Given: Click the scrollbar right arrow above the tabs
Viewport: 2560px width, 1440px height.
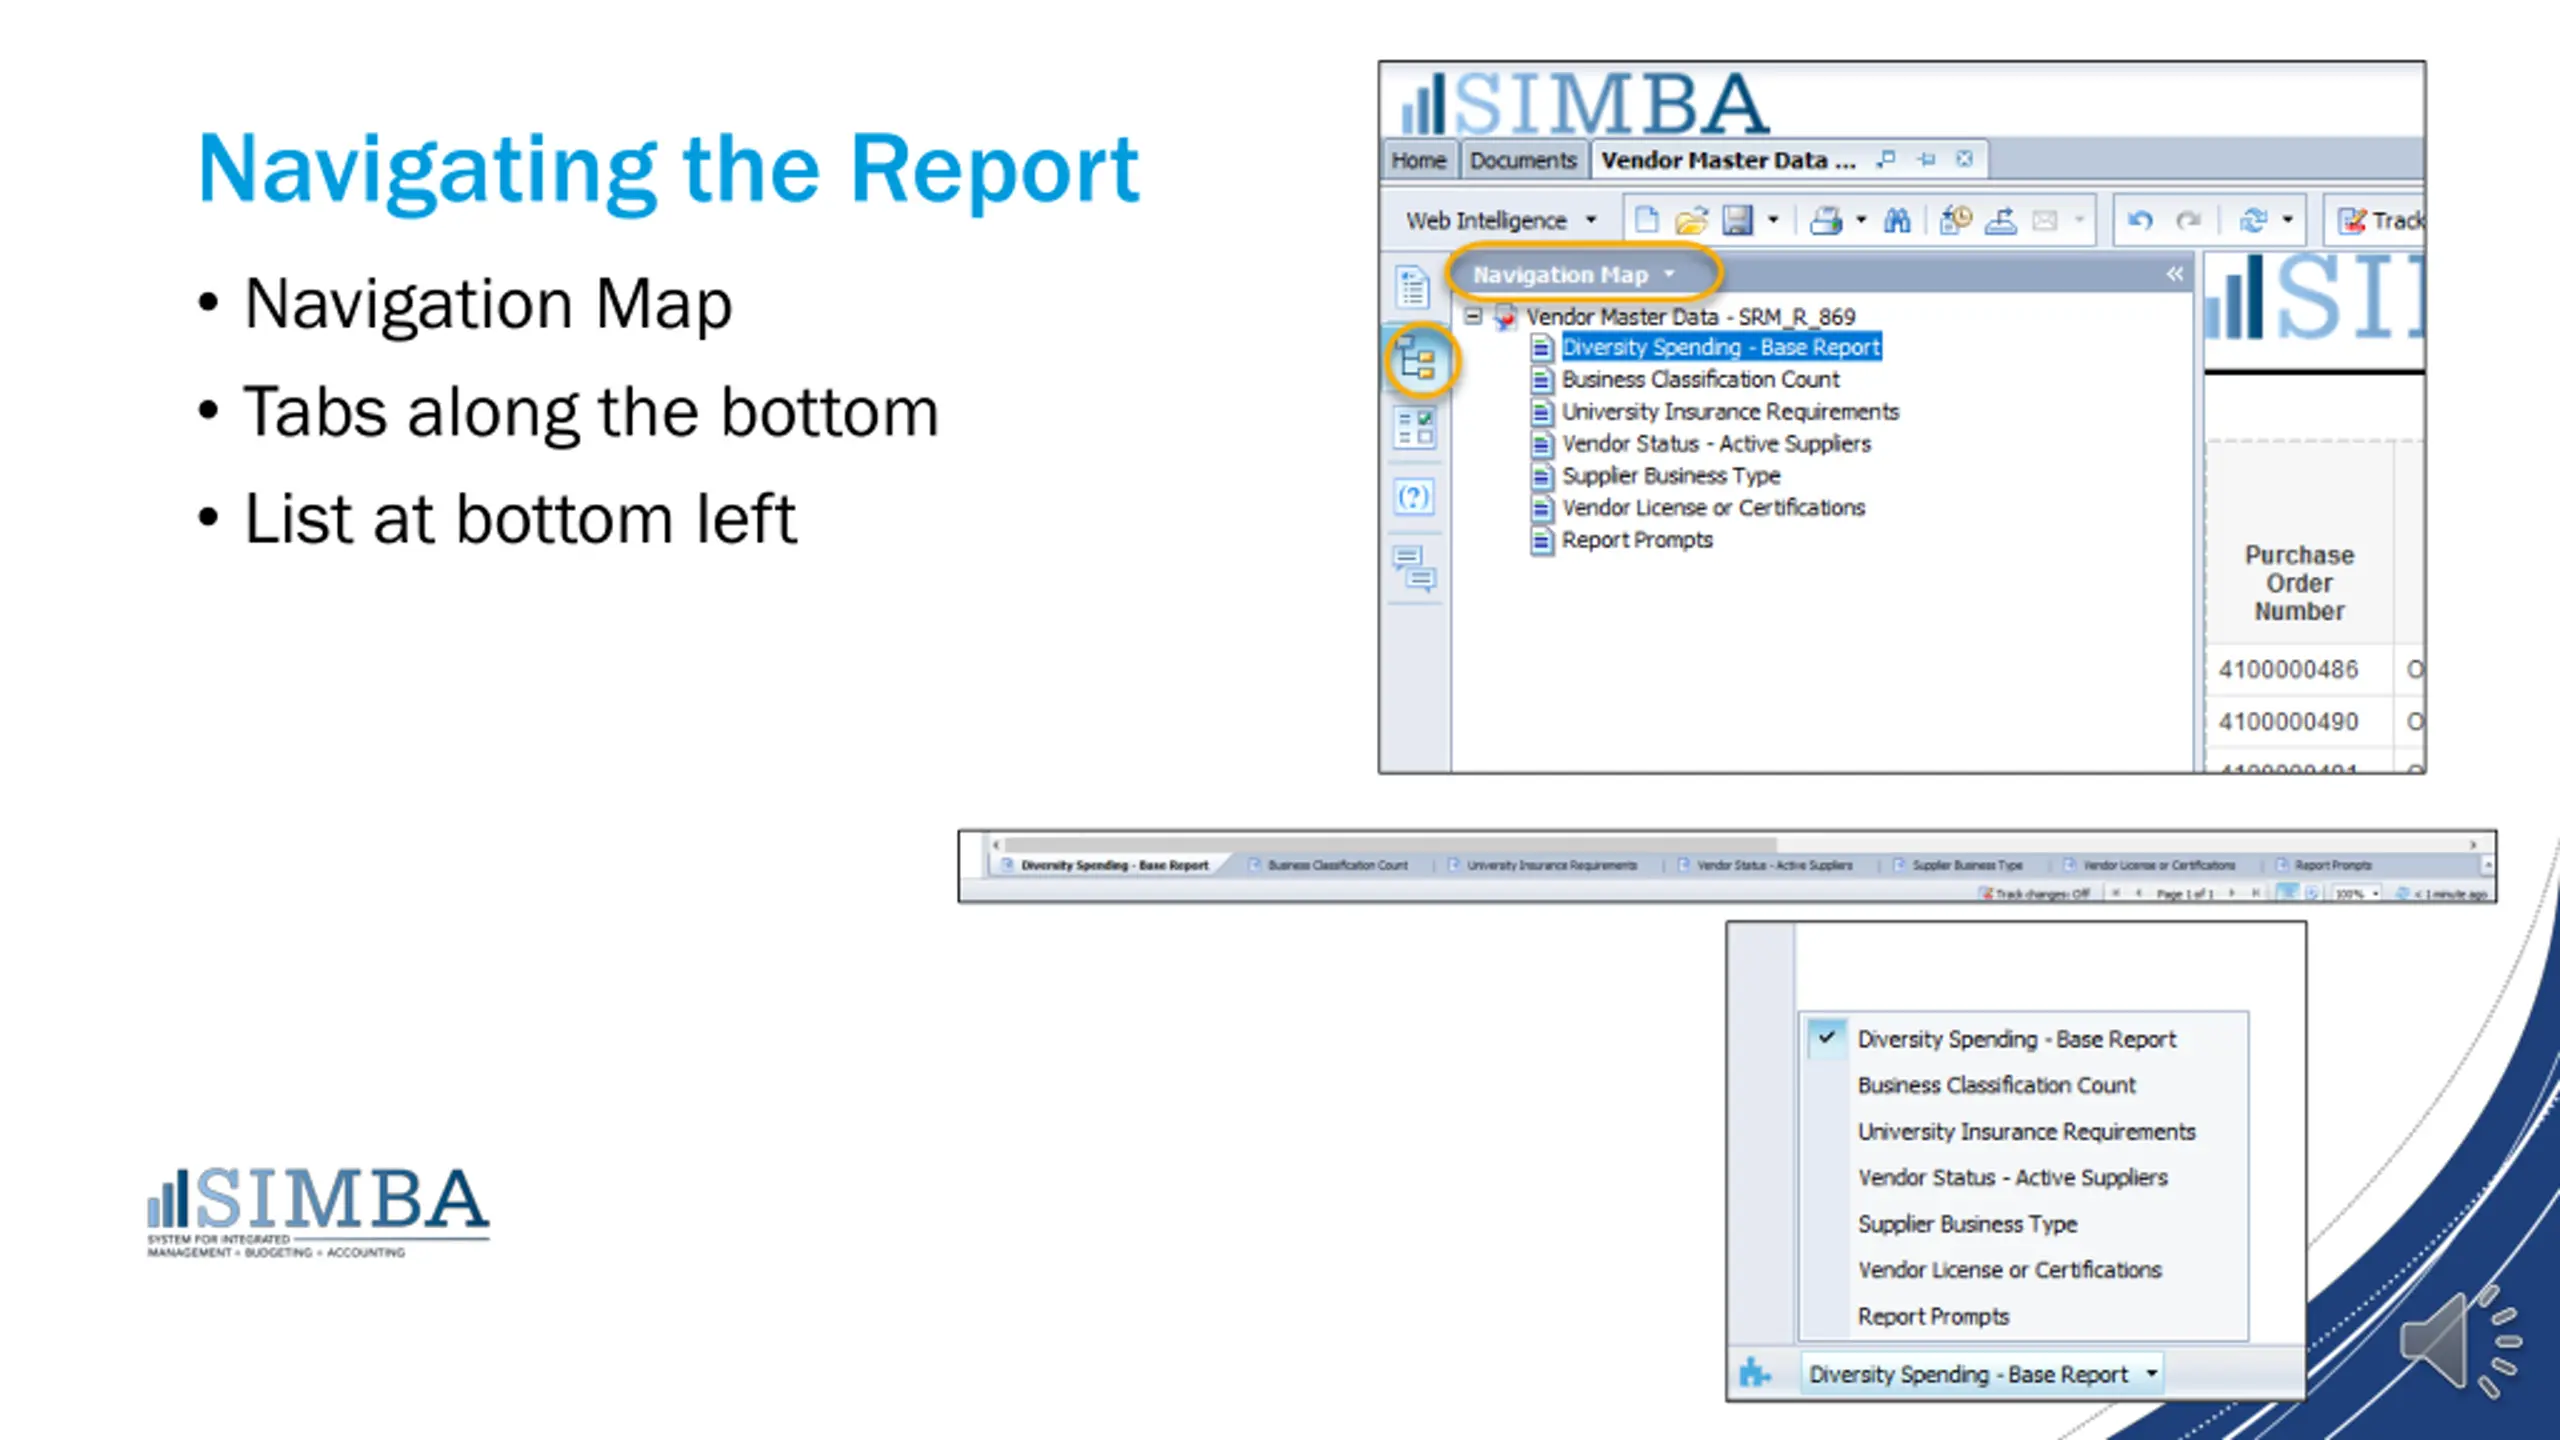Looking at the screenshot, I should click(x=2473, y=845).
